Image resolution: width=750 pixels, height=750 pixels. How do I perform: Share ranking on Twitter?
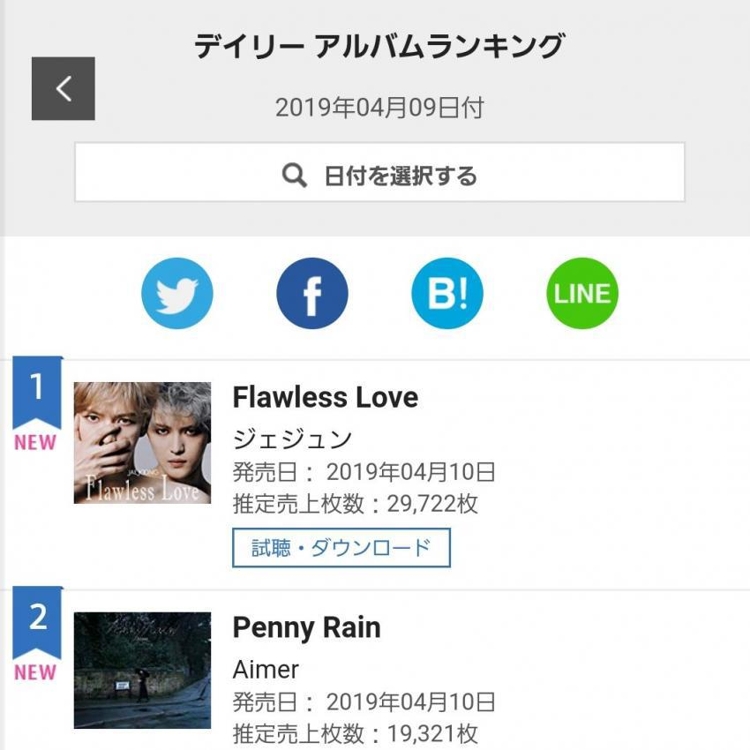177,294
